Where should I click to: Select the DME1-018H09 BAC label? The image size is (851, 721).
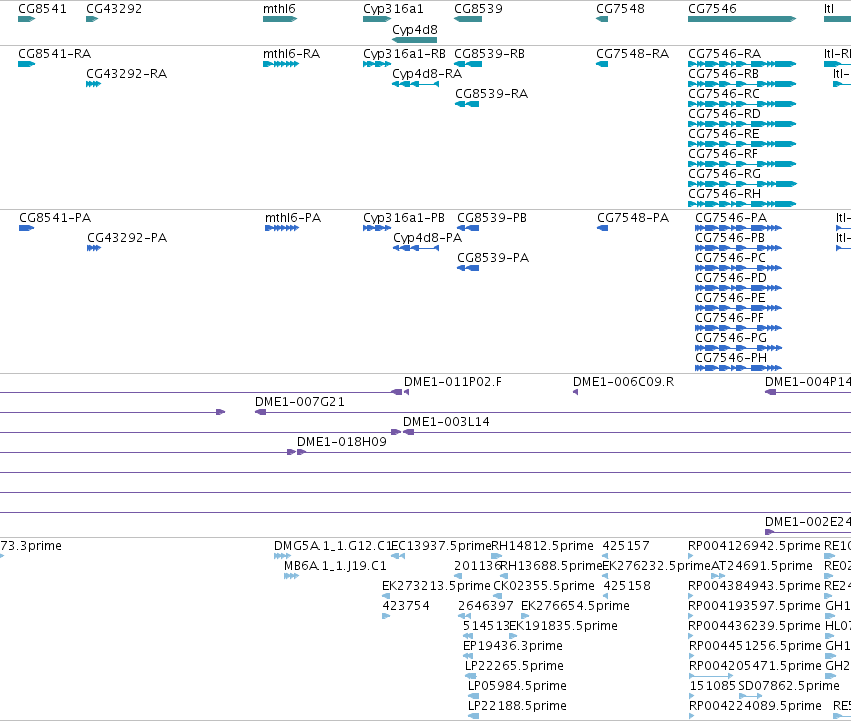[342, 442]
